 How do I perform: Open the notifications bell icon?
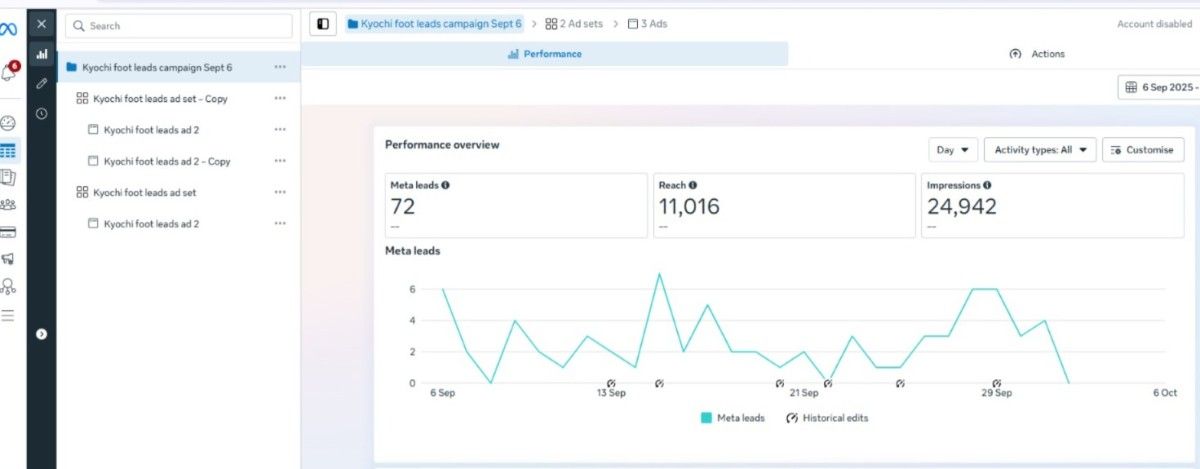point(9,72)
